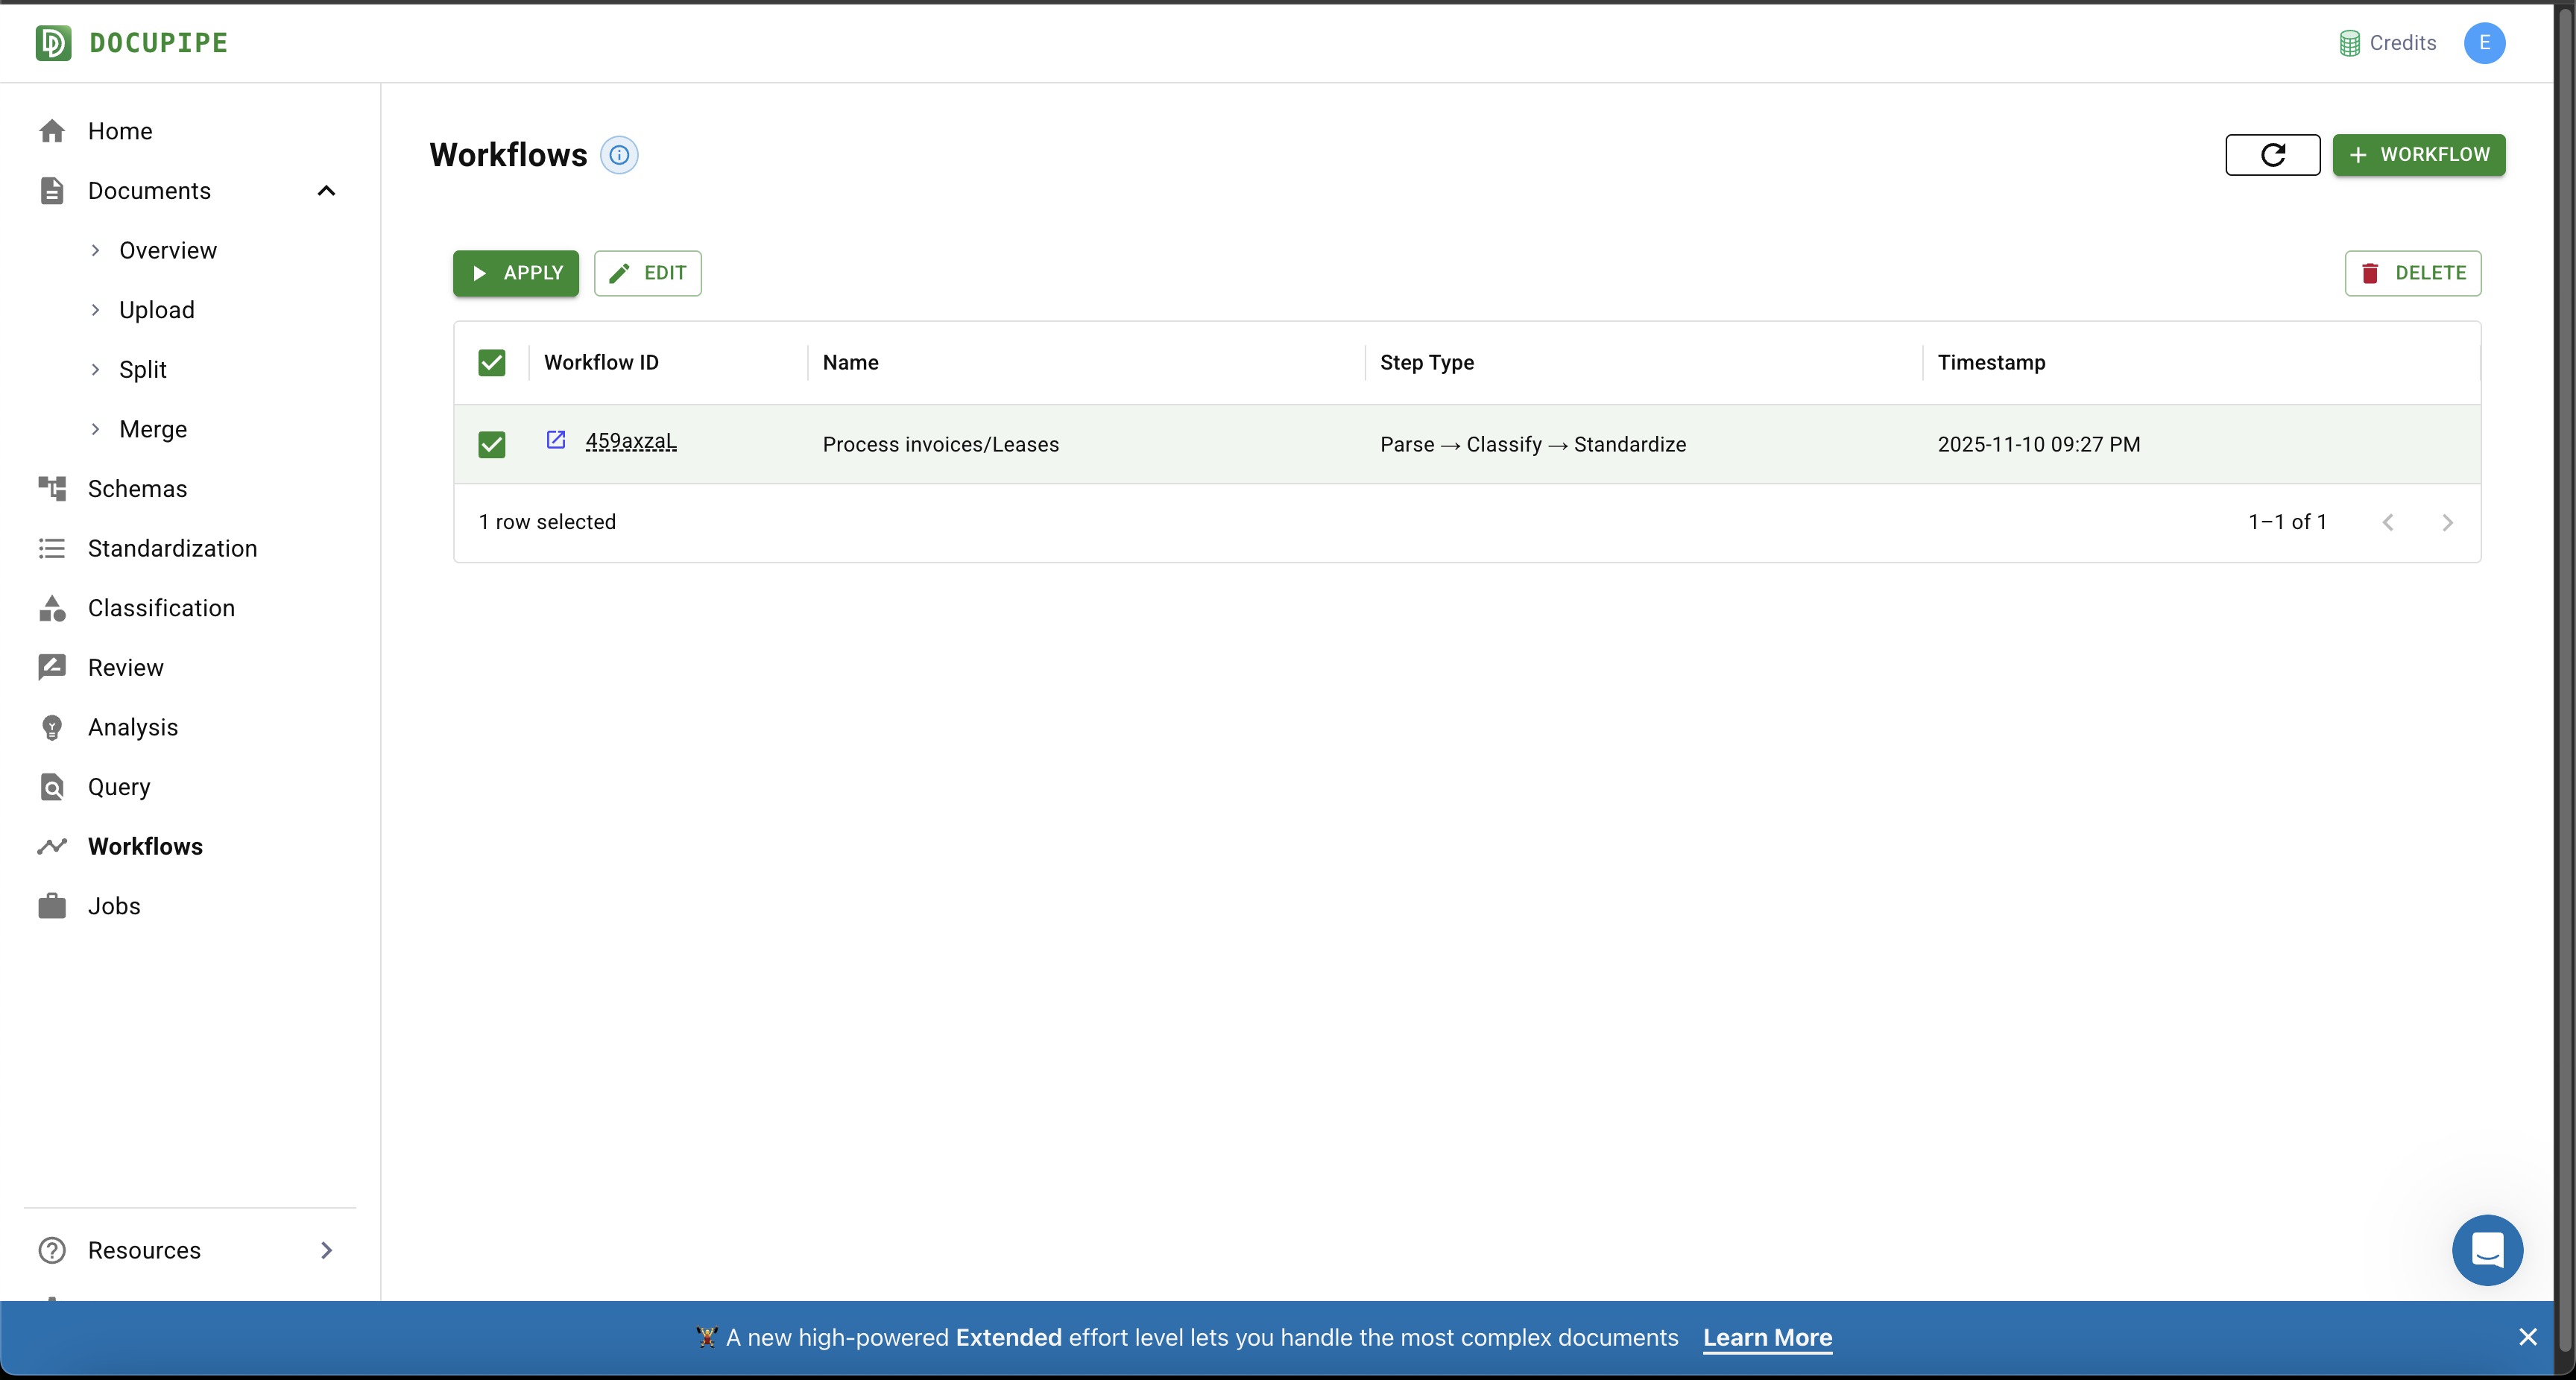Click the Credits icon

tap(2349, 43)
